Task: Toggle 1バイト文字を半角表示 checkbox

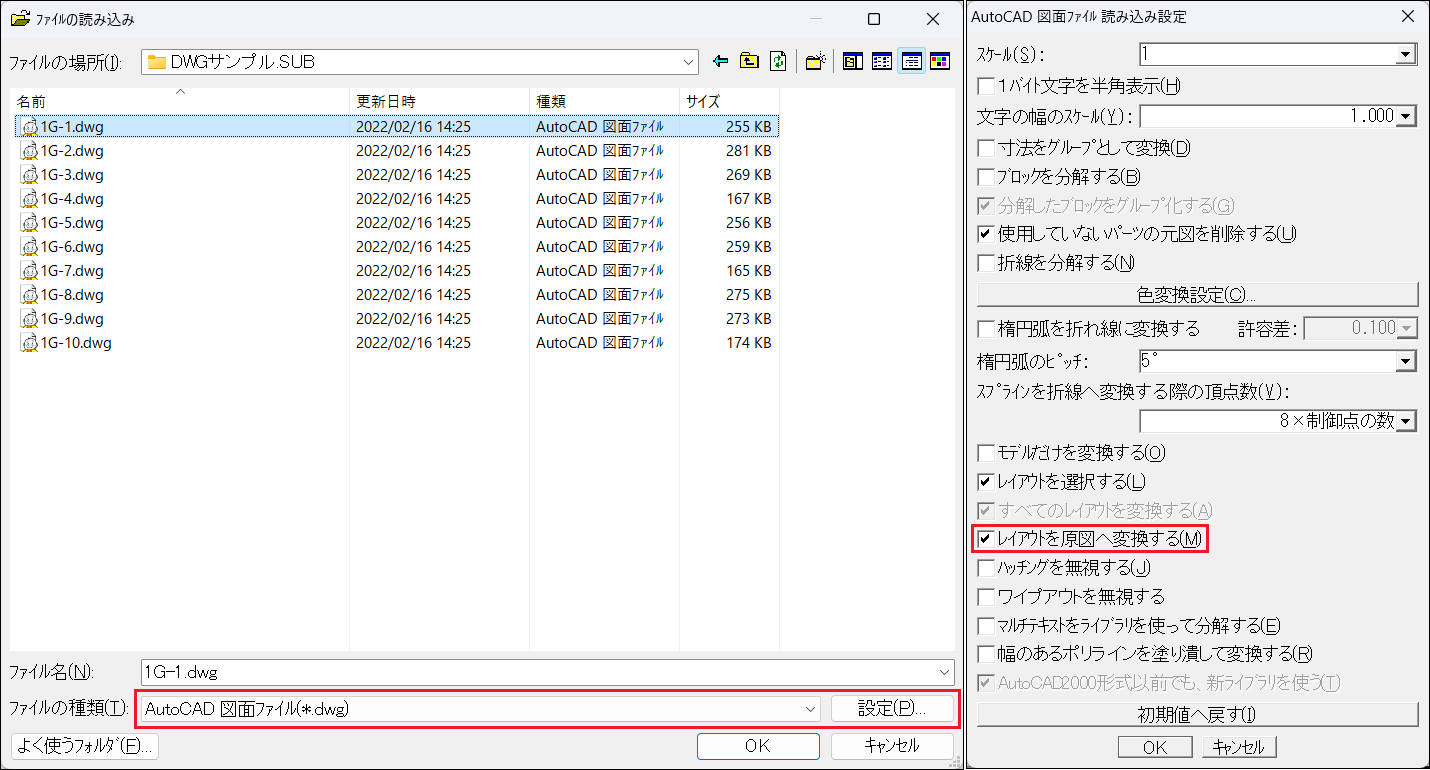Action: pyautogui.click(x=986, y=87)
